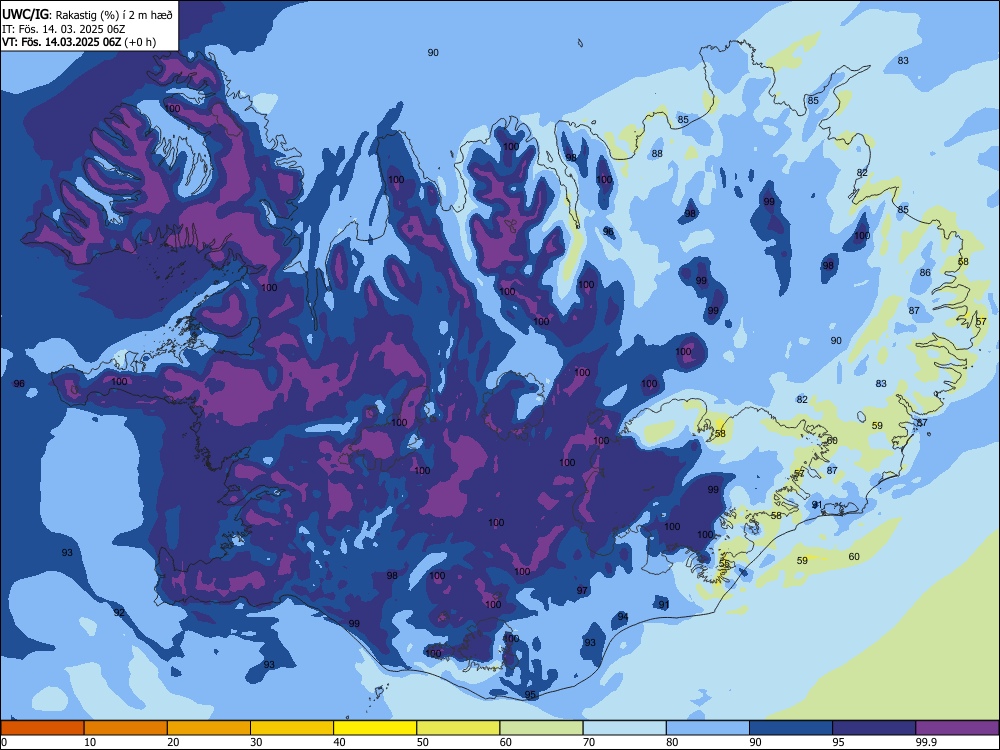The image size is (1000, 750).
Task: Click the legend scale label "80"
Action: (672, 742)
